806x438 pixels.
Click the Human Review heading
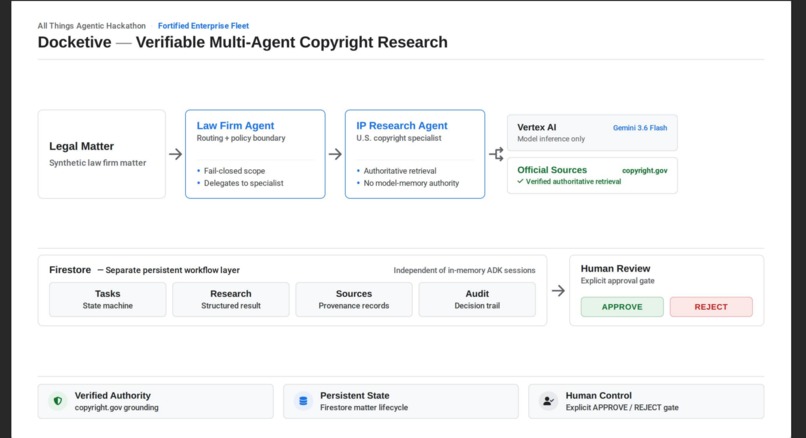coord(615,268)
